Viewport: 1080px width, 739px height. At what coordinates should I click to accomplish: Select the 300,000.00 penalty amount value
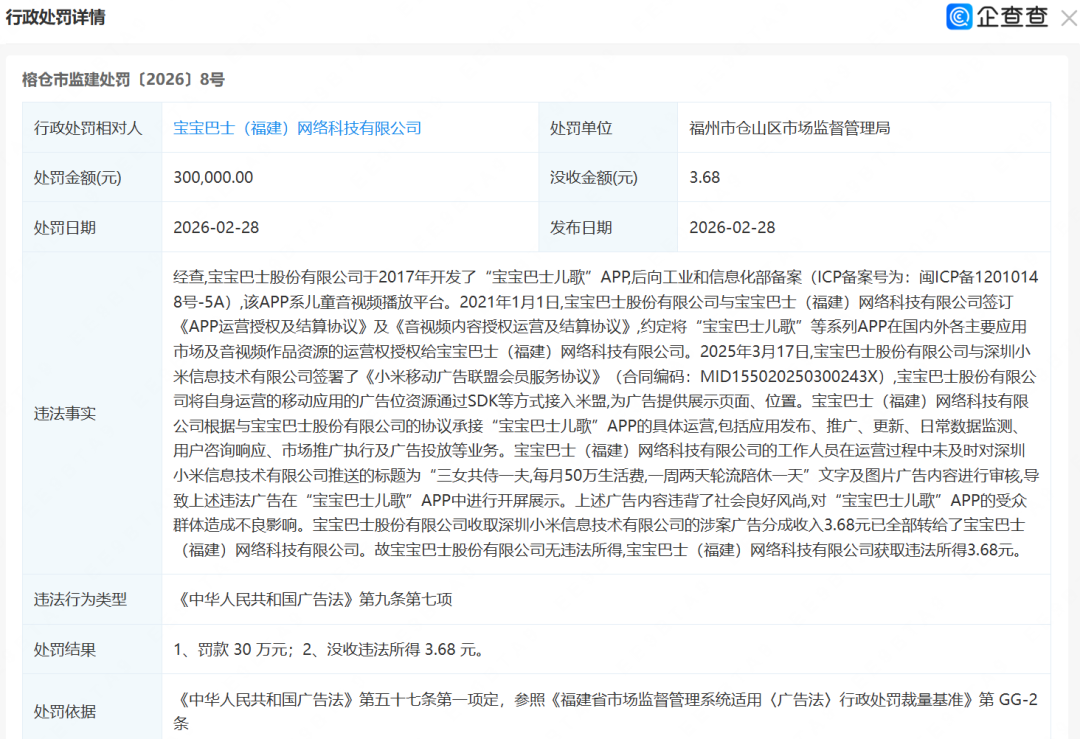click(214, 178)
